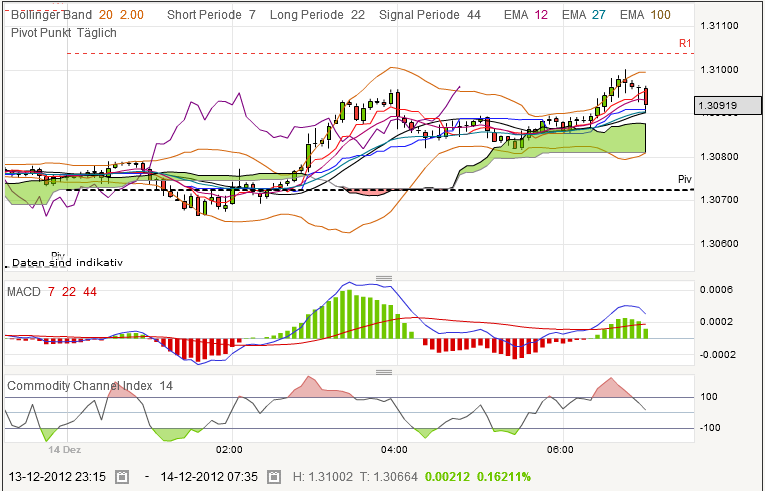Open the start date calendar picker icon
The height and width of the screenshot is (491, 765).
[x=122, y=476]
